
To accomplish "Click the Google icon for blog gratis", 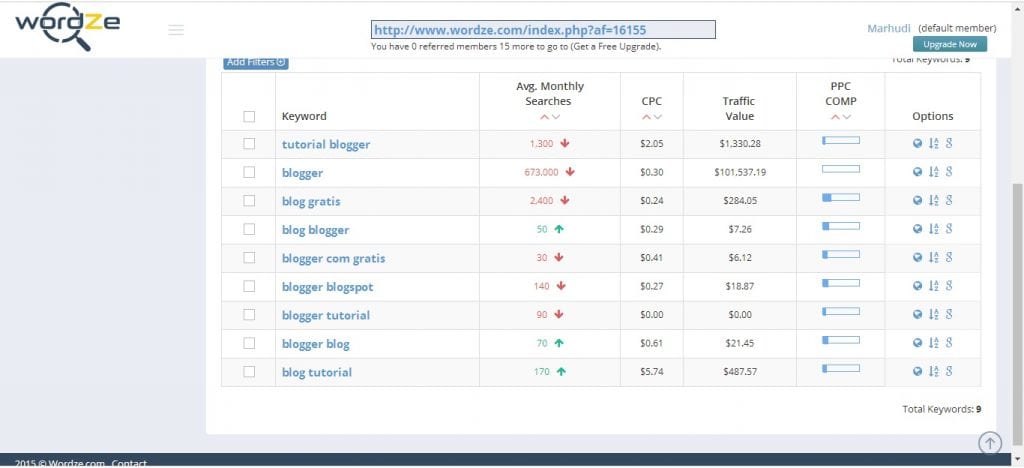I will [947, 201].
